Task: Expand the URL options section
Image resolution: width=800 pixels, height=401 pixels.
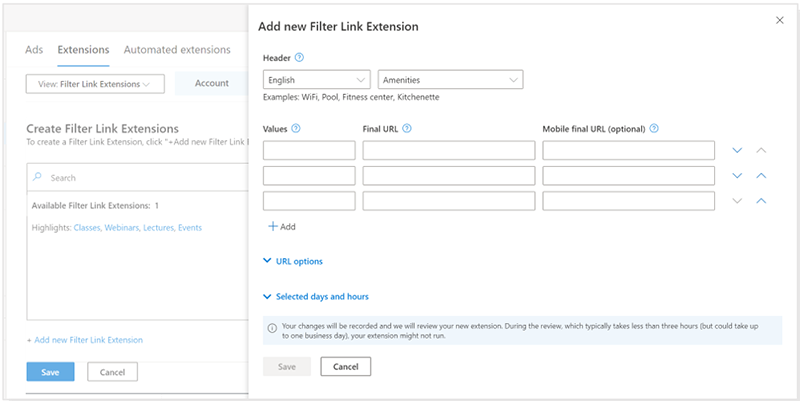Action: (292, 262)
